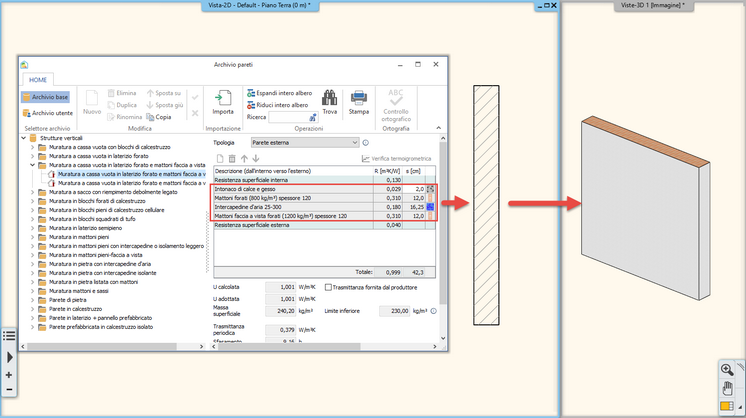Click the delete layer trash icon
This screenshot has width=746, height=418.
[x=232, y=159]
